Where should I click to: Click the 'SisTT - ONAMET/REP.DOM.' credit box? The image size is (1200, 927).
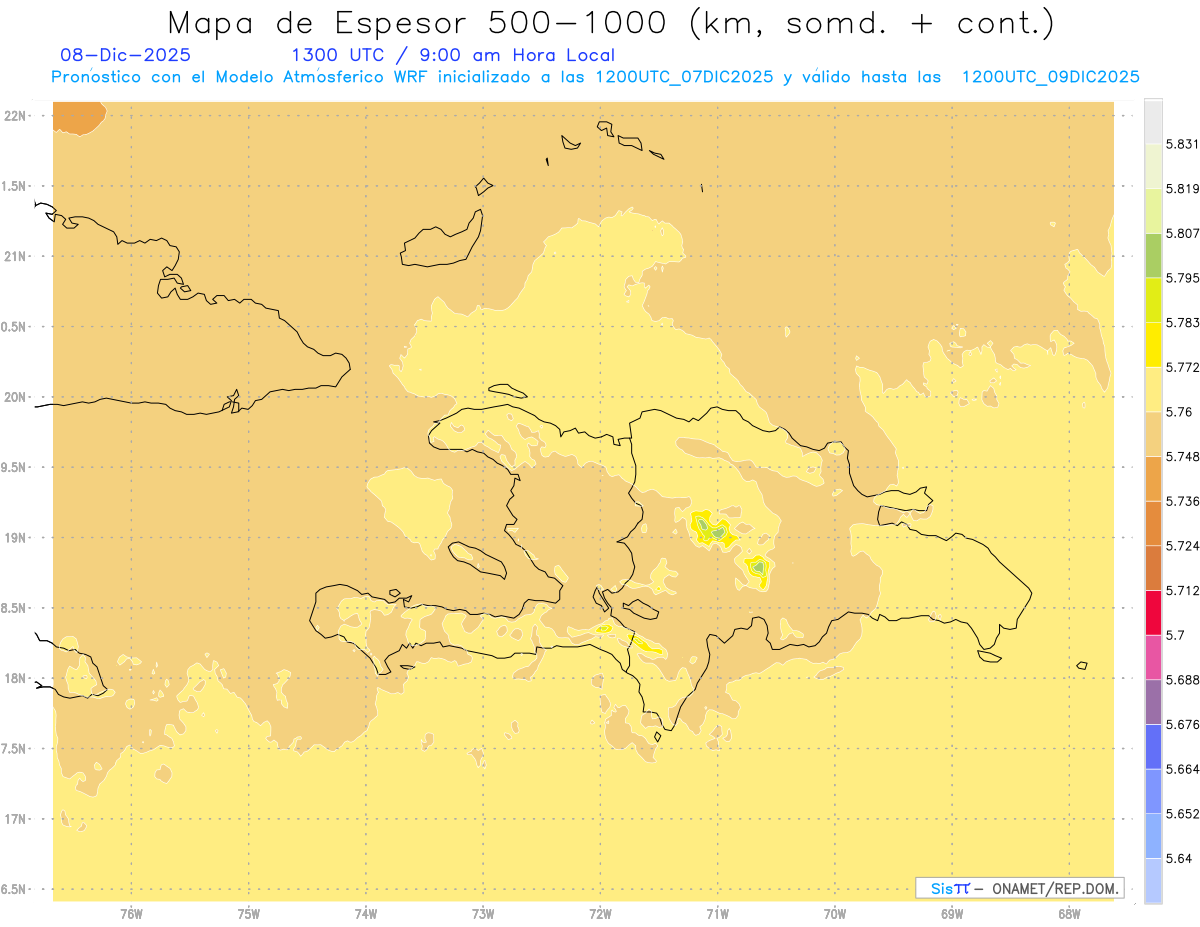(1020, 888)
